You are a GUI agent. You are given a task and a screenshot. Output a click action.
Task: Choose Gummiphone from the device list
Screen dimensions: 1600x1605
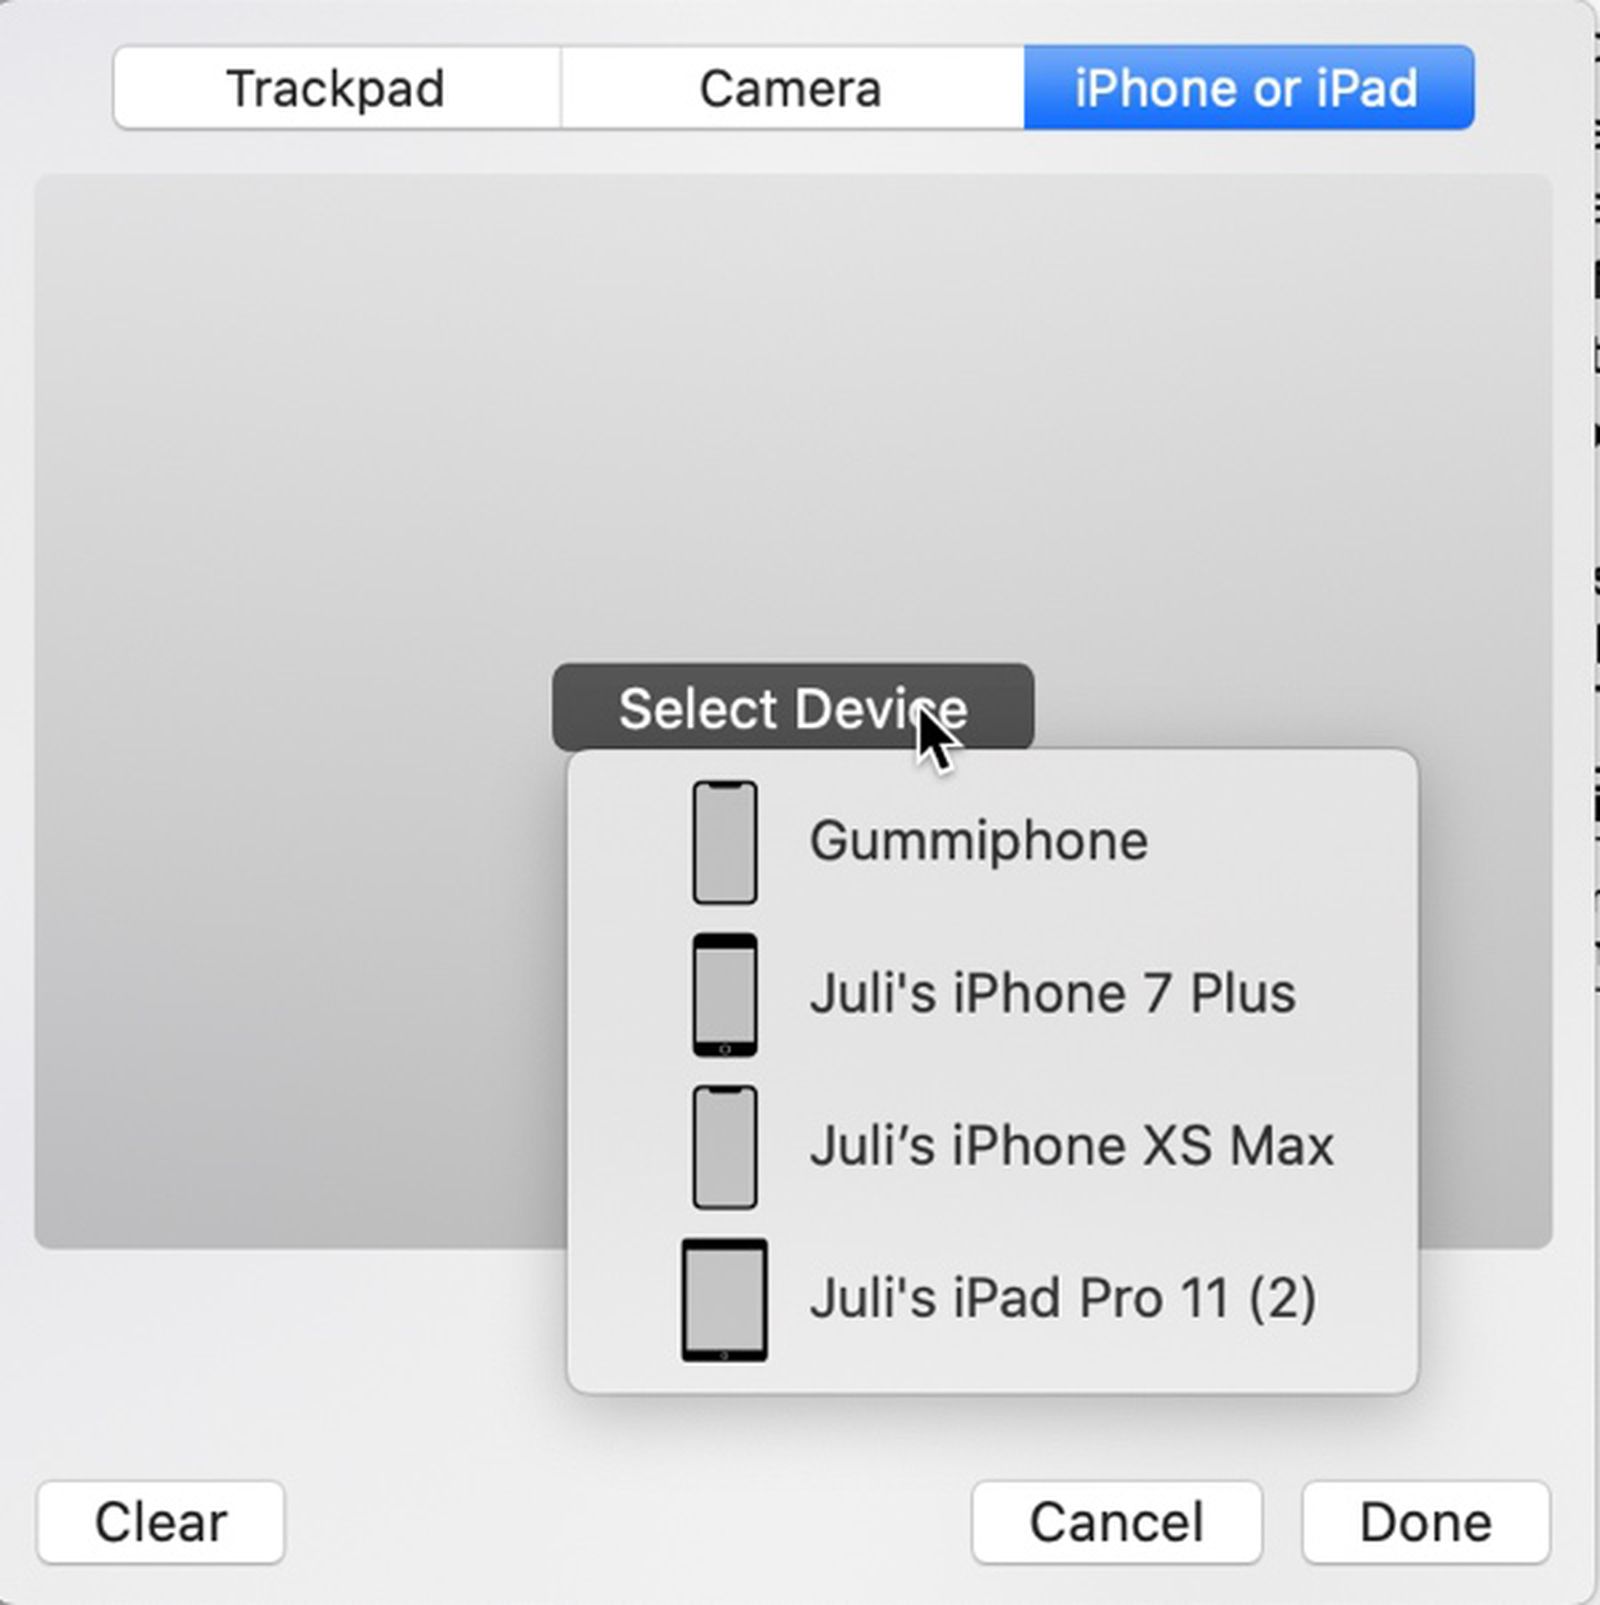pos(978,842)
